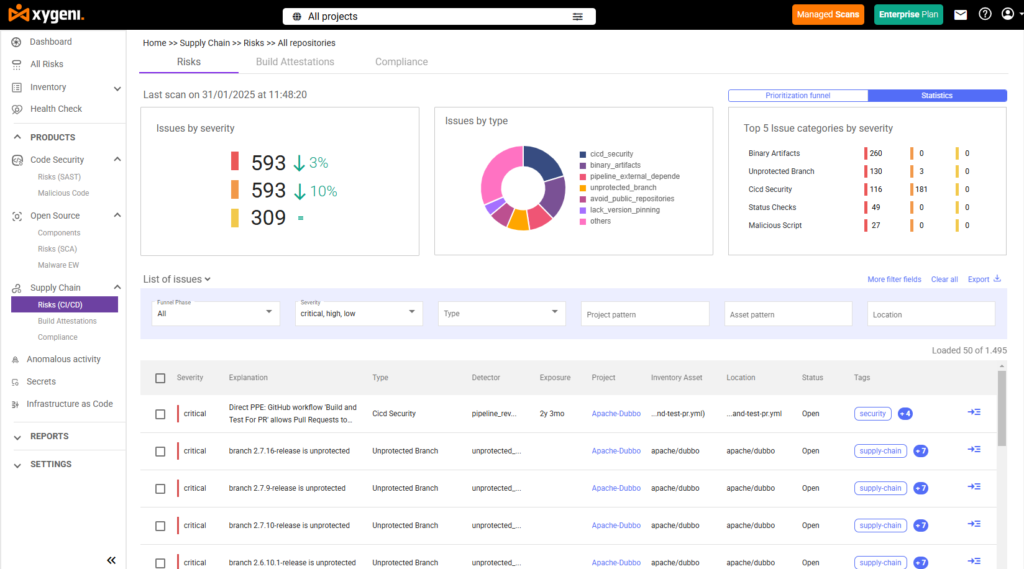Open the Severity filter dropdown
This screenshot has width=1024, height=569.
click(358, 313)
